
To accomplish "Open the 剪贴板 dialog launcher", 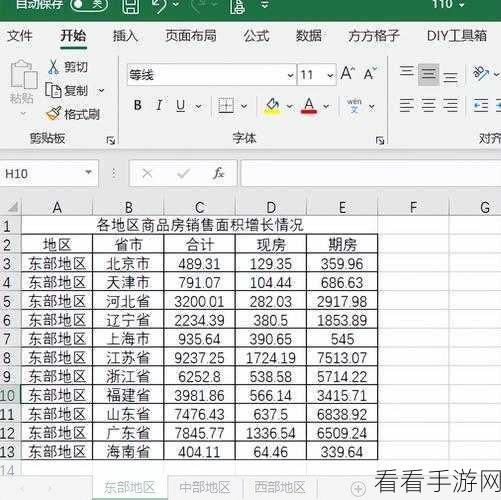I will click(x=110, y=140).
